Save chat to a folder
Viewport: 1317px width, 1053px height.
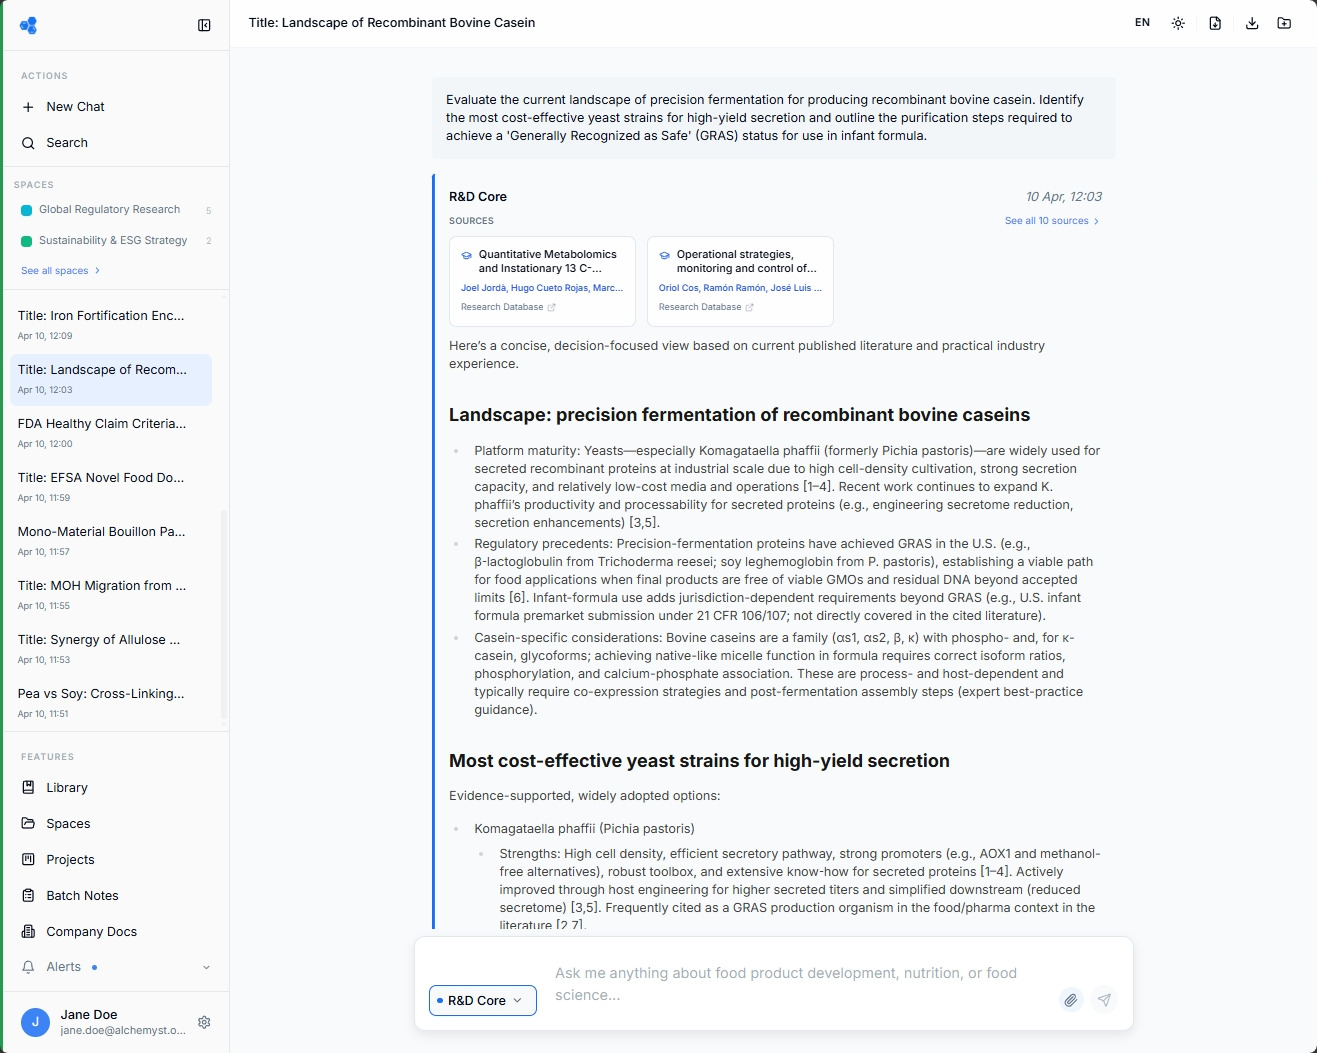pyautogui.click(x=1285, y=22)
